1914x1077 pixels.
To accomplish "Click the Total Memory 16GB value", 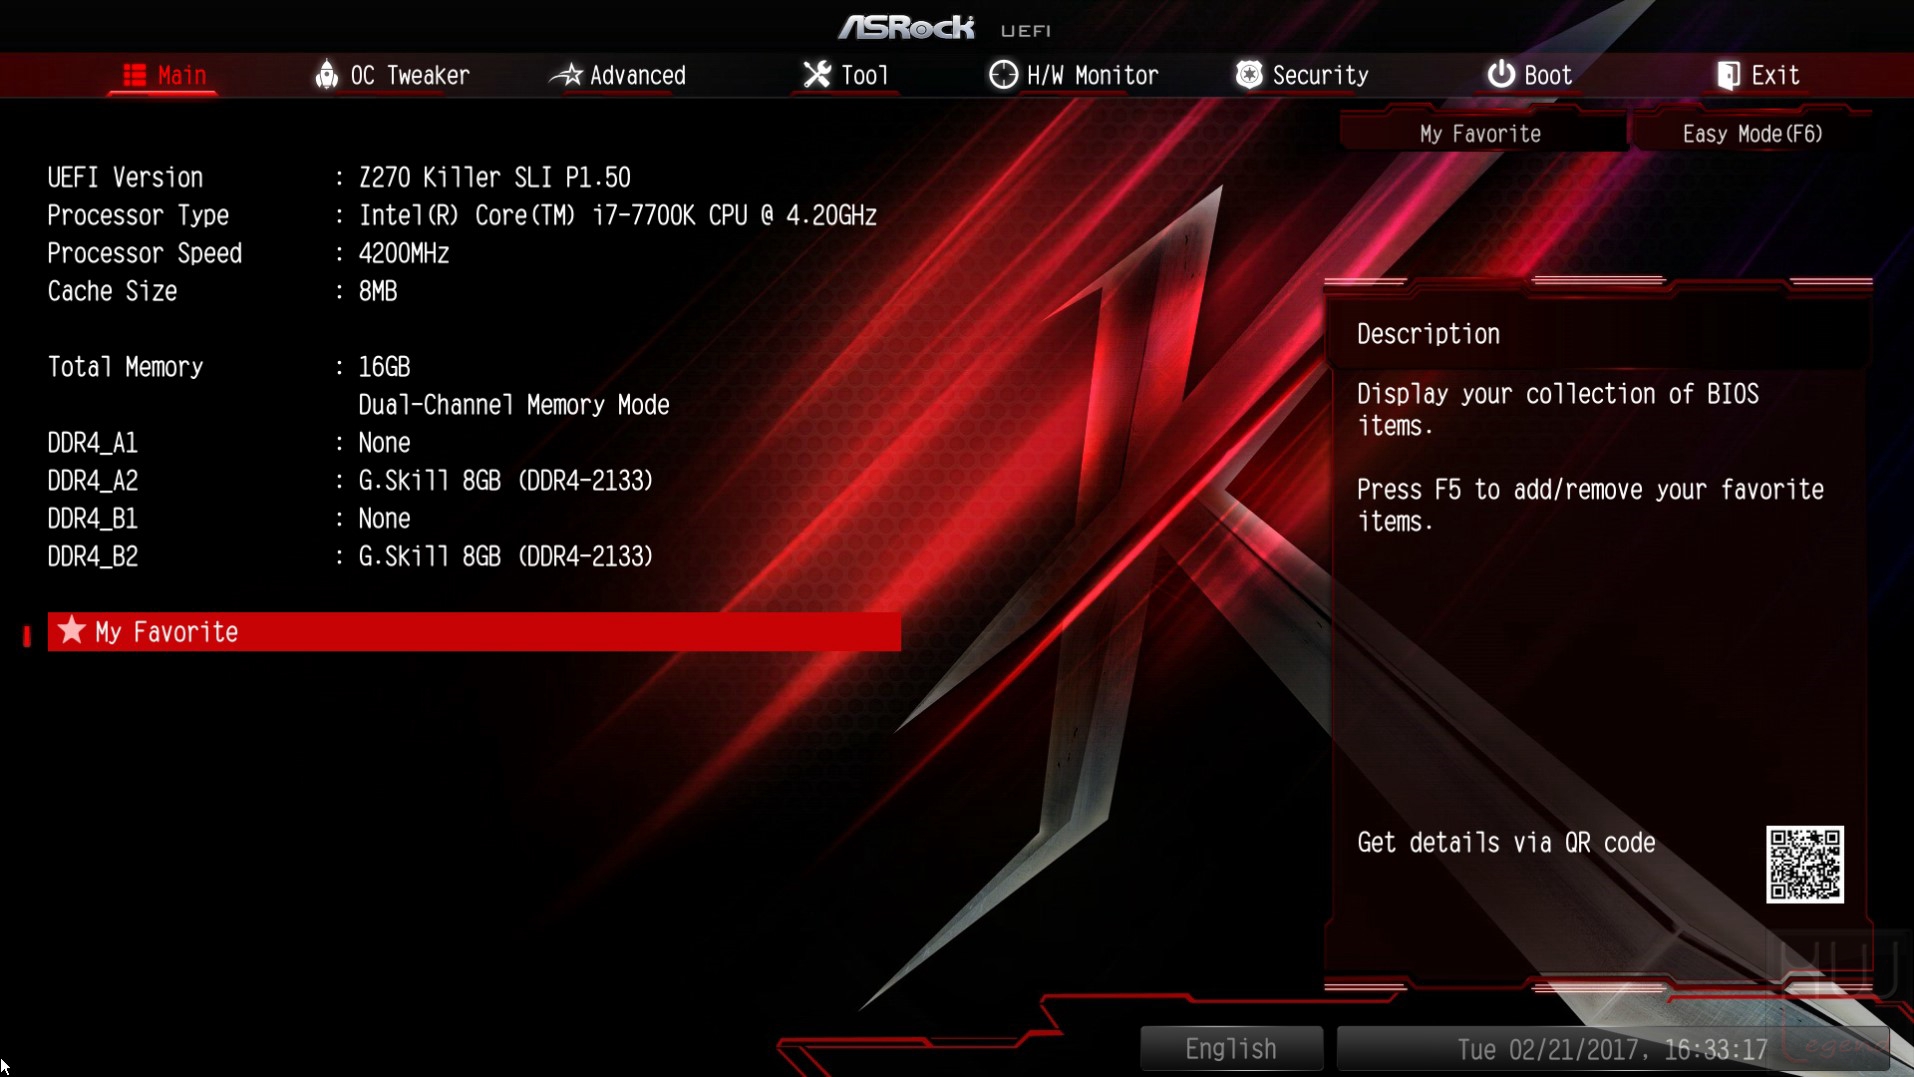I will 385,367.
